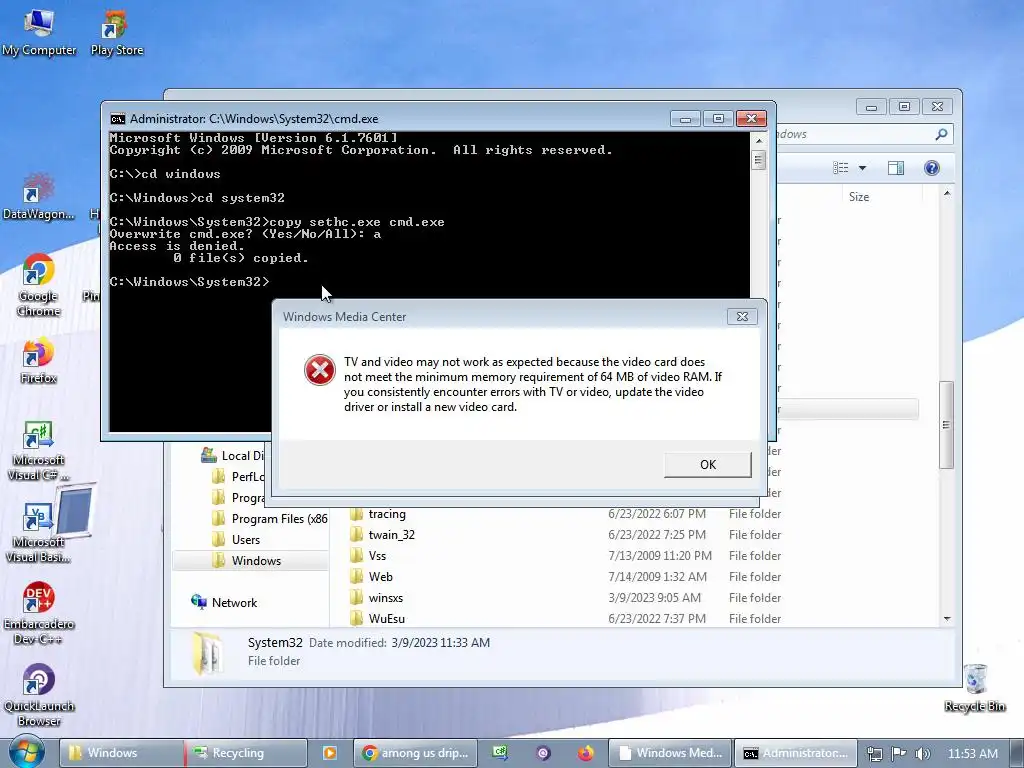
Task: Click the taskbar clock 11:53 AM
Action: [972, 754]
